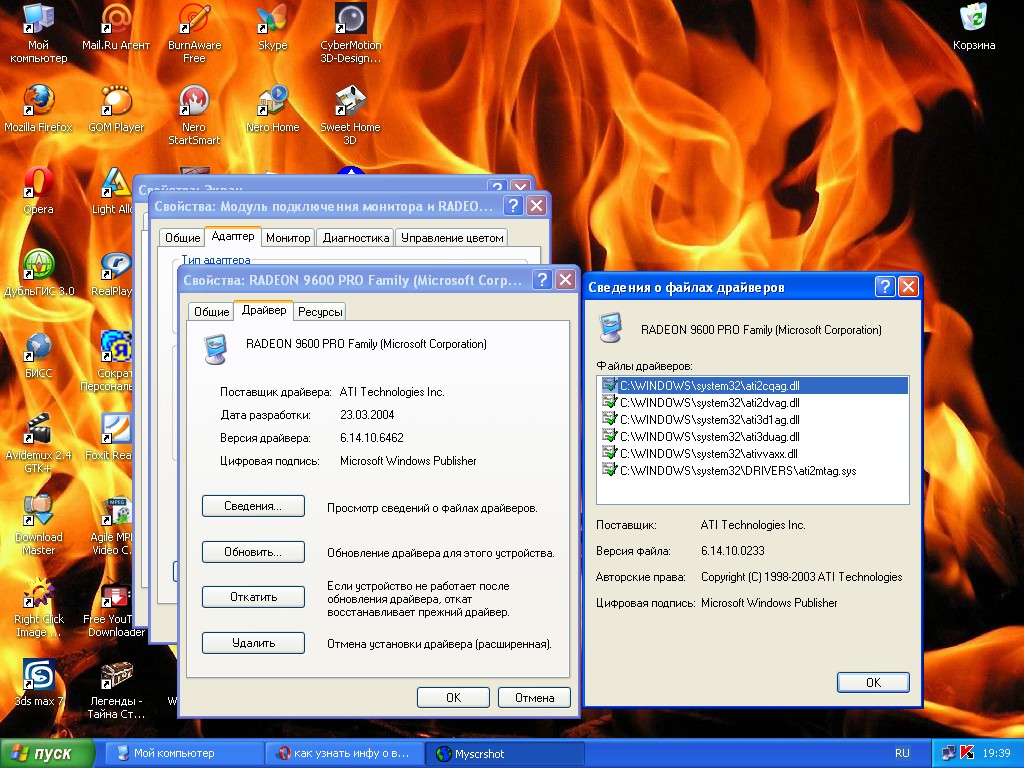Screen dimensions: 1024x768
Task: Open the Диагностика tab
Action: pyautogui.click(x=356, y=238)
